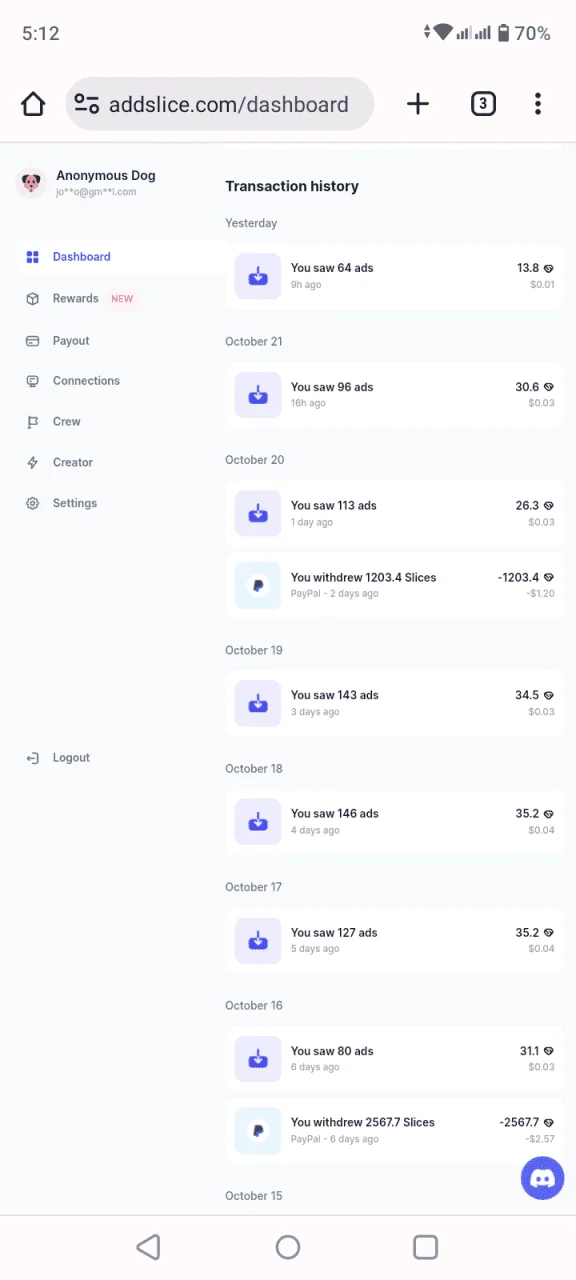The image size is (576, 1280).
Task: Tap the battery 70% status indicator
Action: (524, 33)
